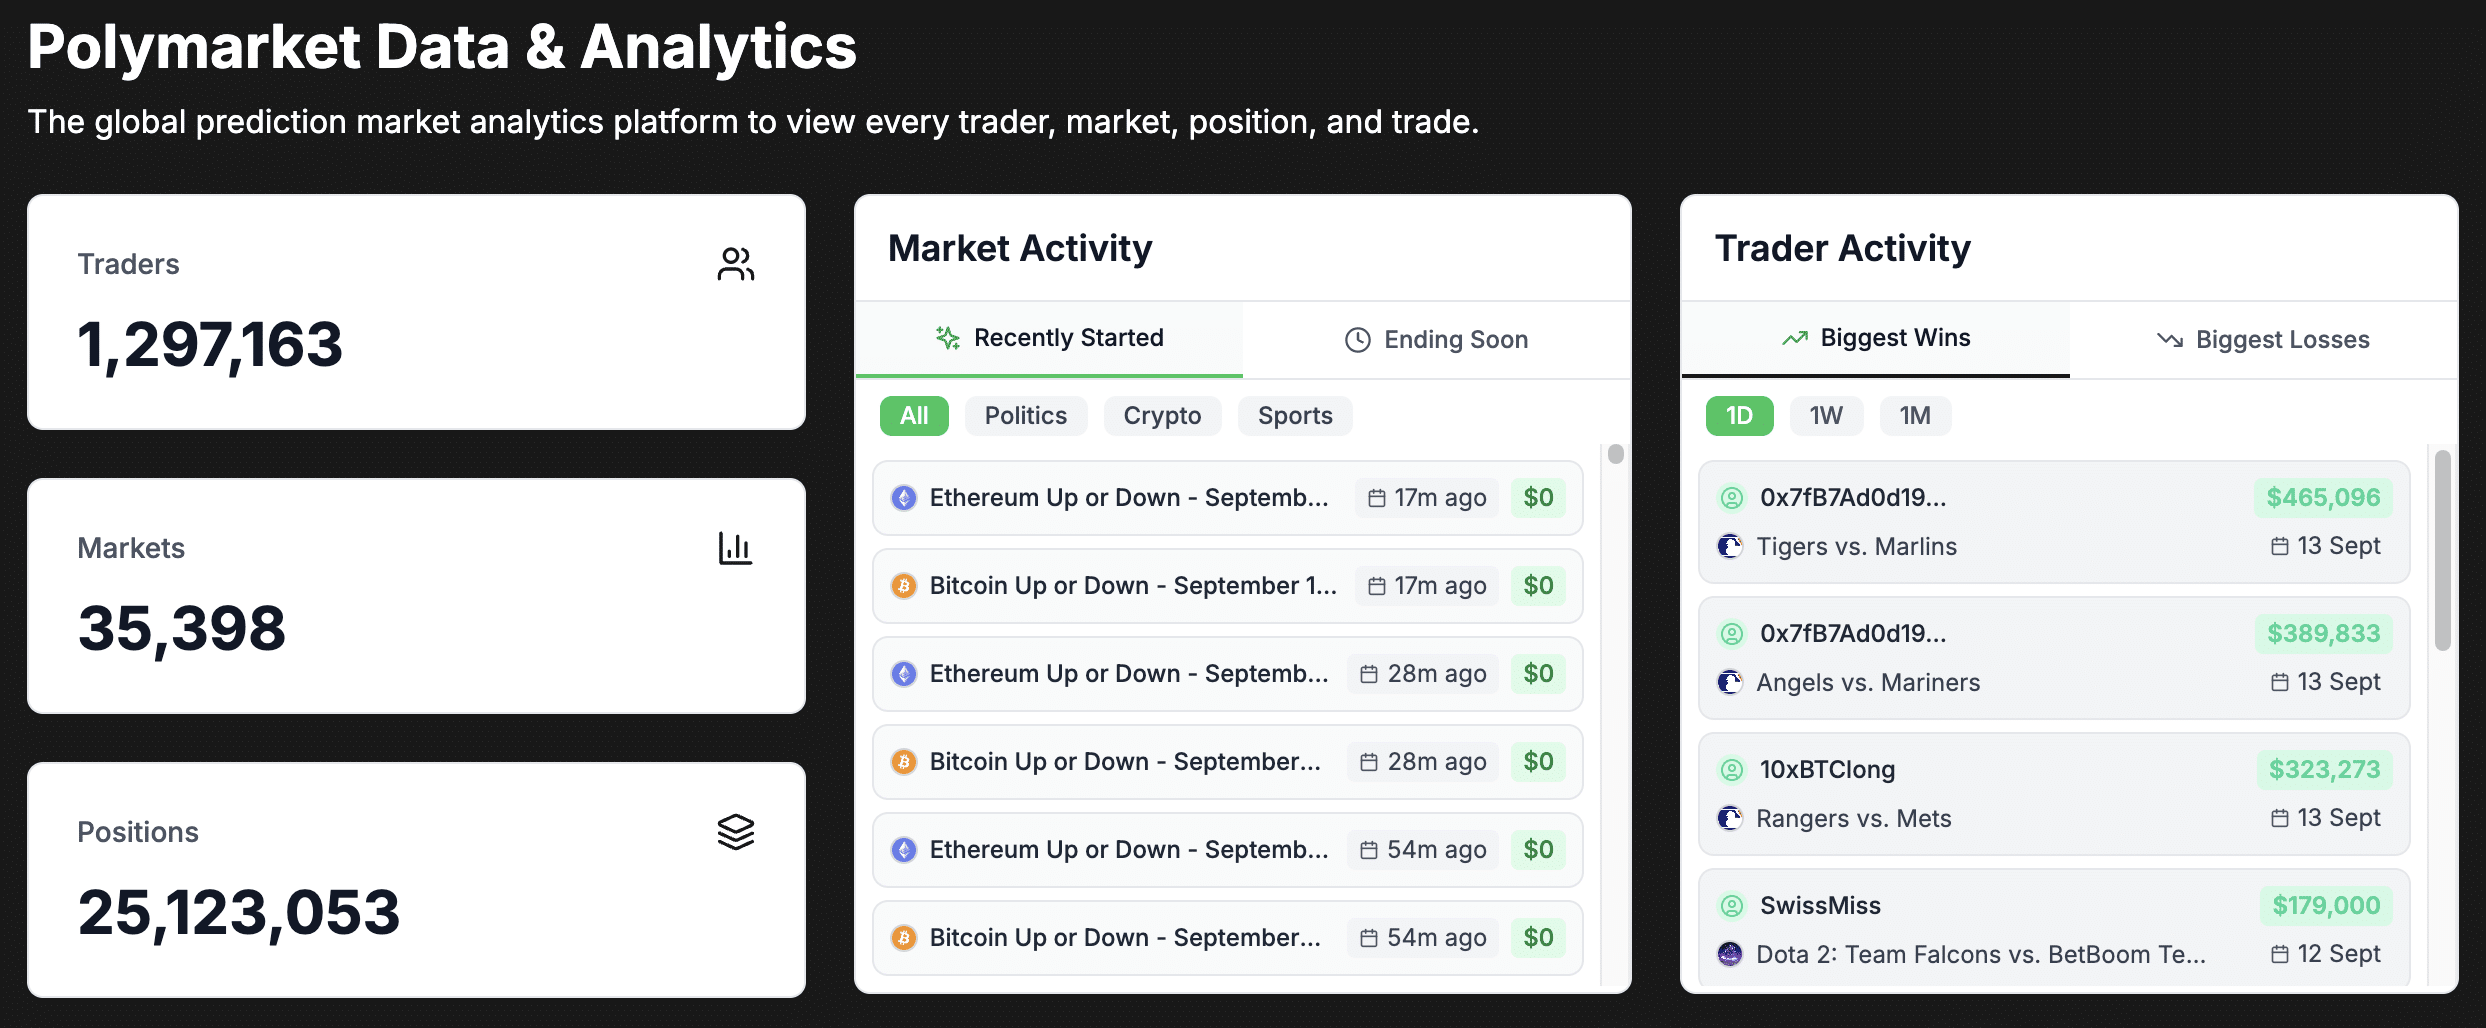This screenshot has height=1028, width=2486.
Task: Click the Trader Activity list scrollbar
Action: point(2443,551)
